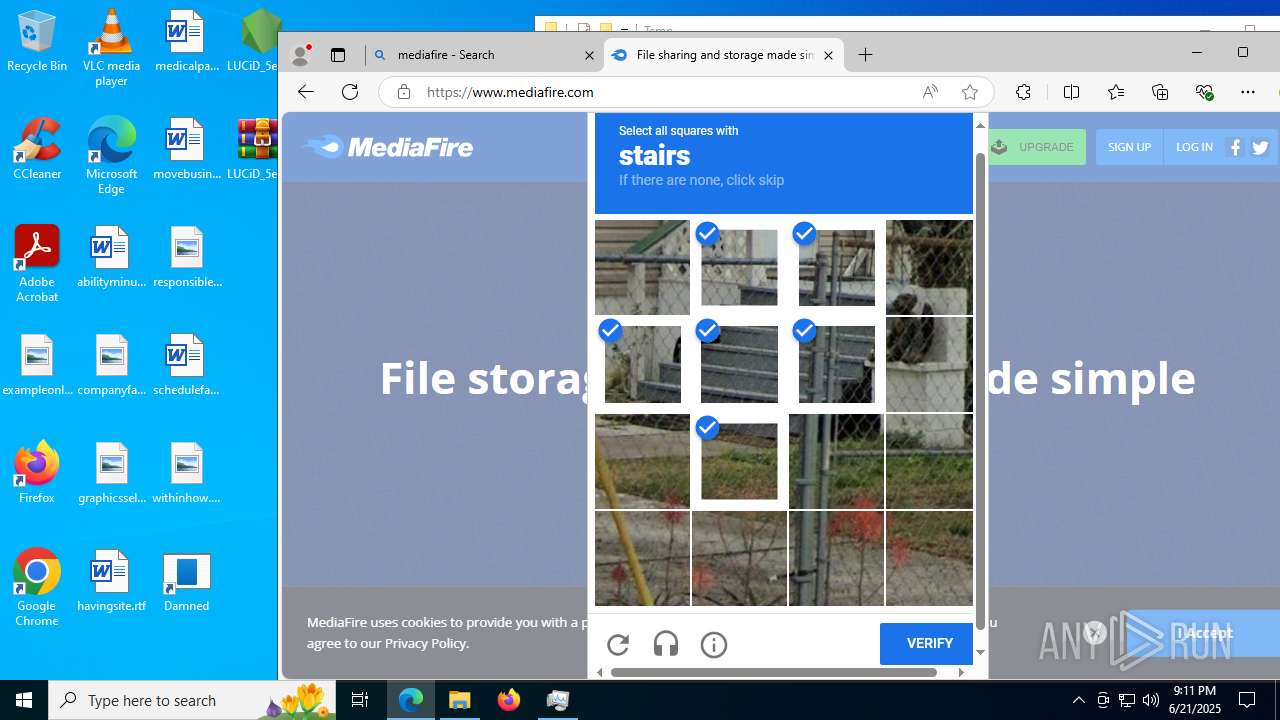Select the first-row first-column captcha tile
The width and height of the screenshot is (1280, 720).
pos(642,267)
